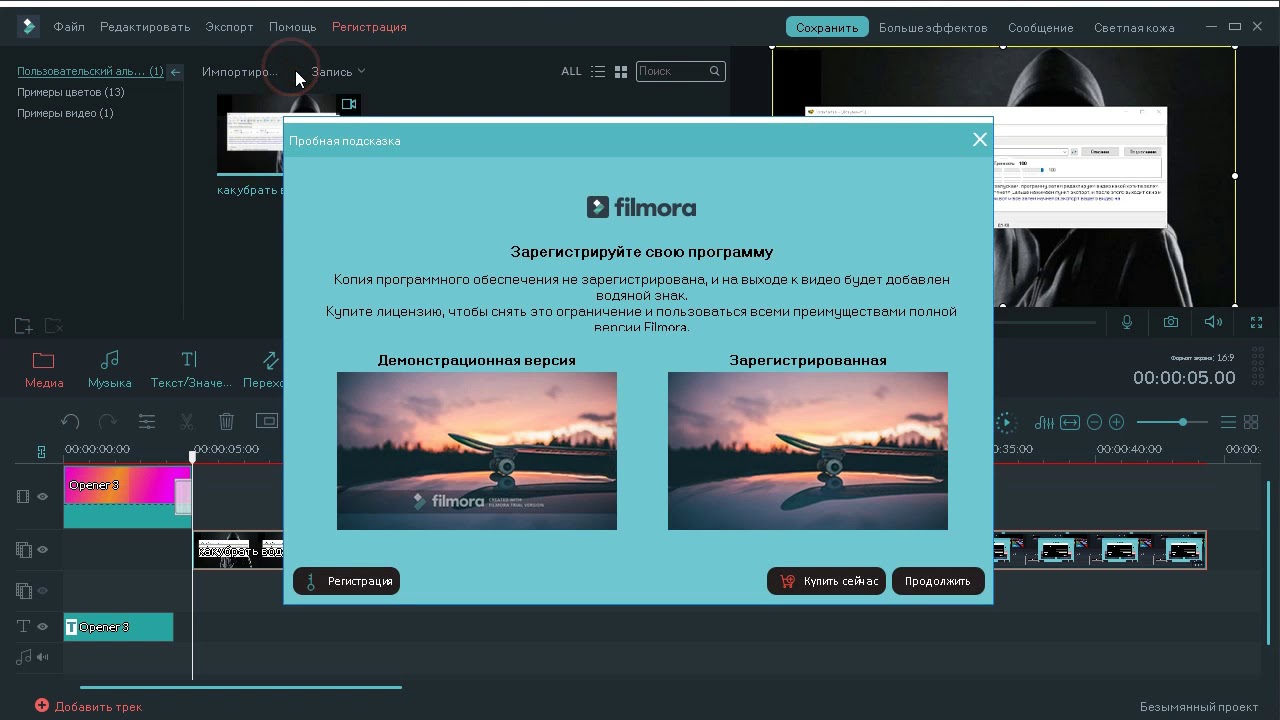Click the Сохранить button
The image size is (1280, 720).
827,28
